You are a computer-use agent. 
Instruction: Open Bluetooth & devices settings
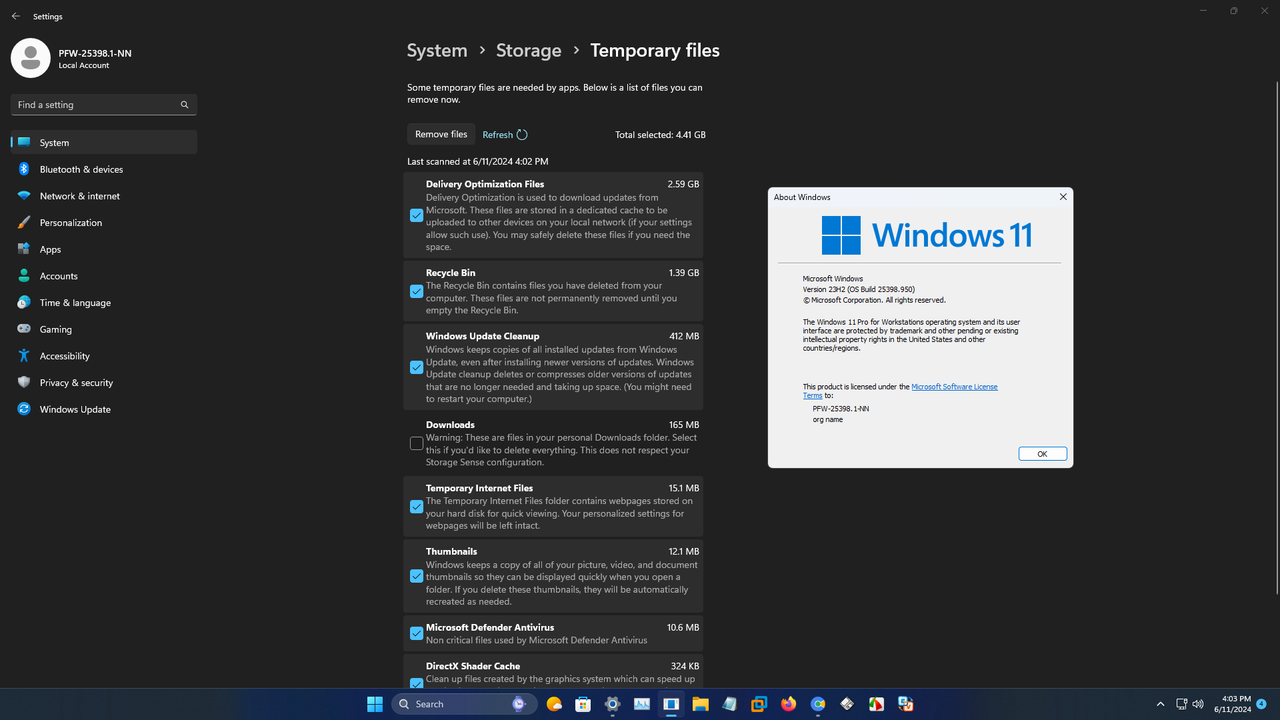click(104, 169)
